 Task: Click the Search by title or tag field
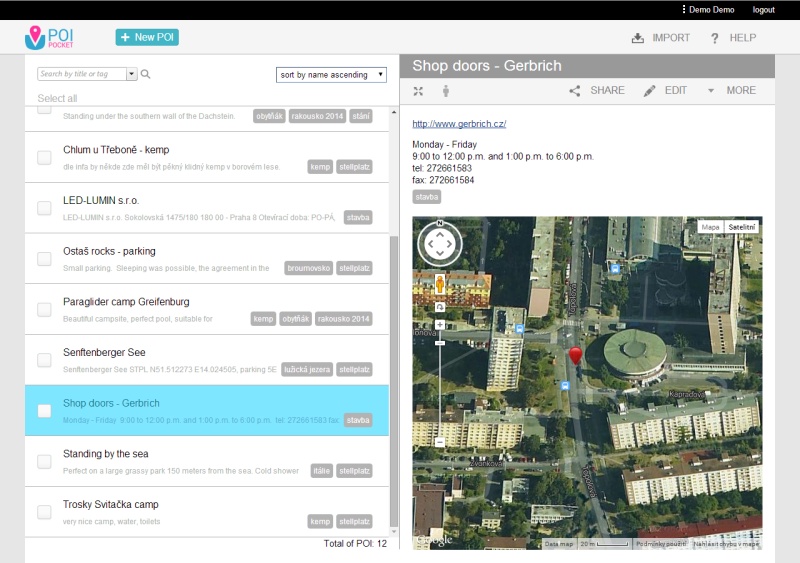[82, 74]
